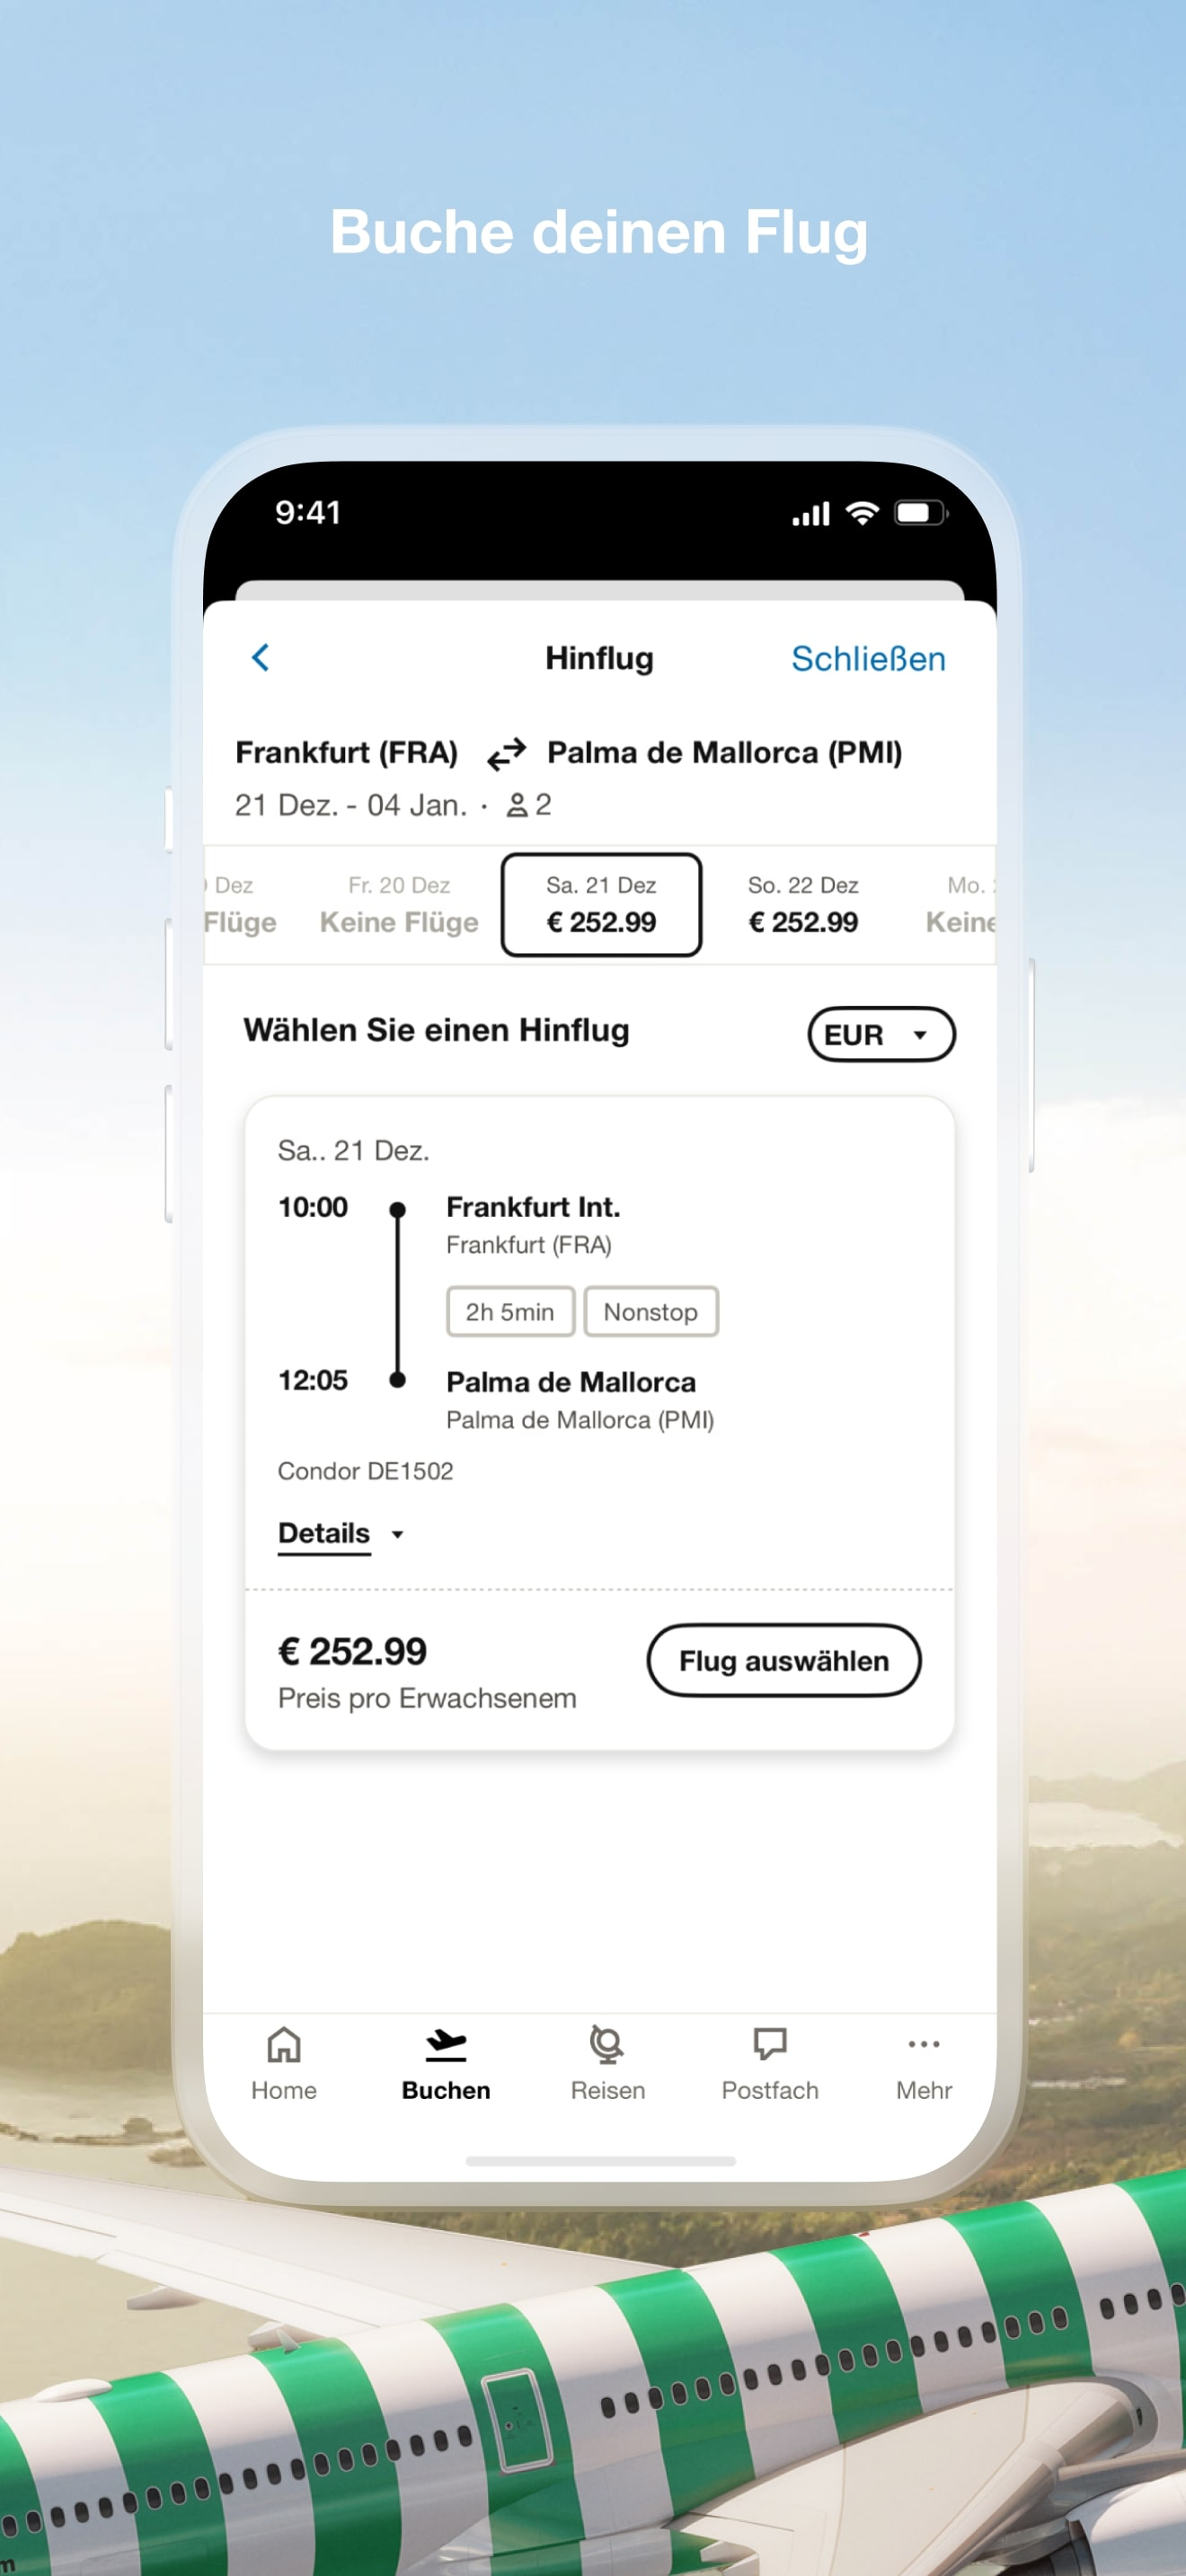Screen dimensions: 1186x2576
Task: Select the Buchen airplane icon
Action: tap(446, 2045)
